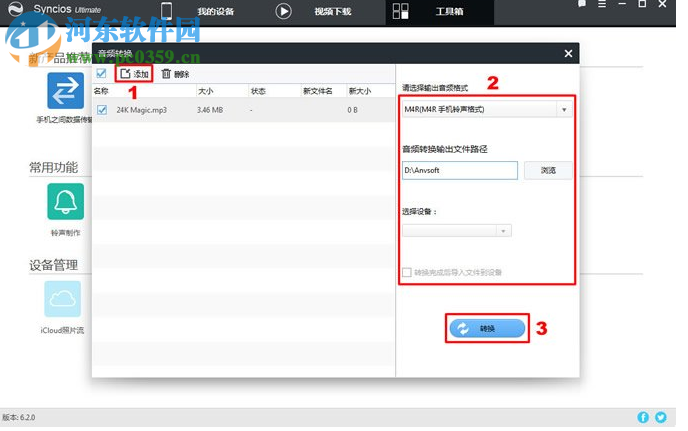Select the 24K Magic.mp3 file name
The height and width of the screenshot is (431, 688).
(141, 110)
